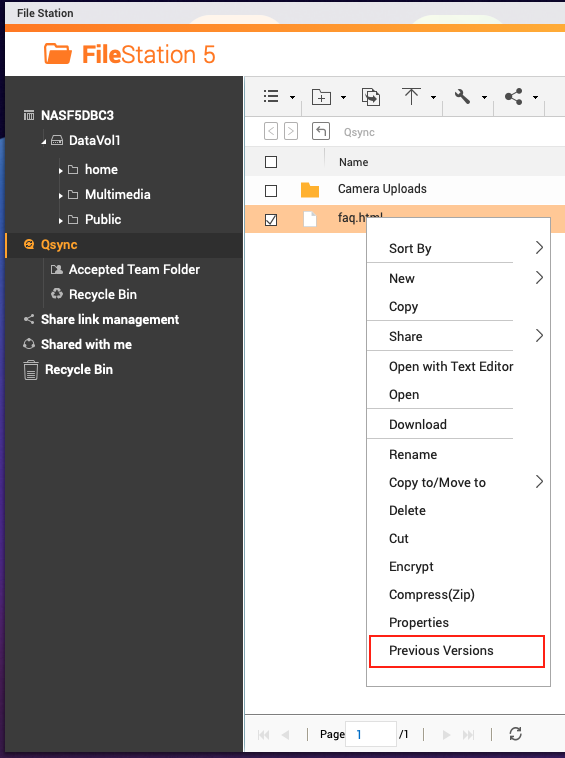
Task: Open Accepted Team Folder
Action: (x=134, y=269)
